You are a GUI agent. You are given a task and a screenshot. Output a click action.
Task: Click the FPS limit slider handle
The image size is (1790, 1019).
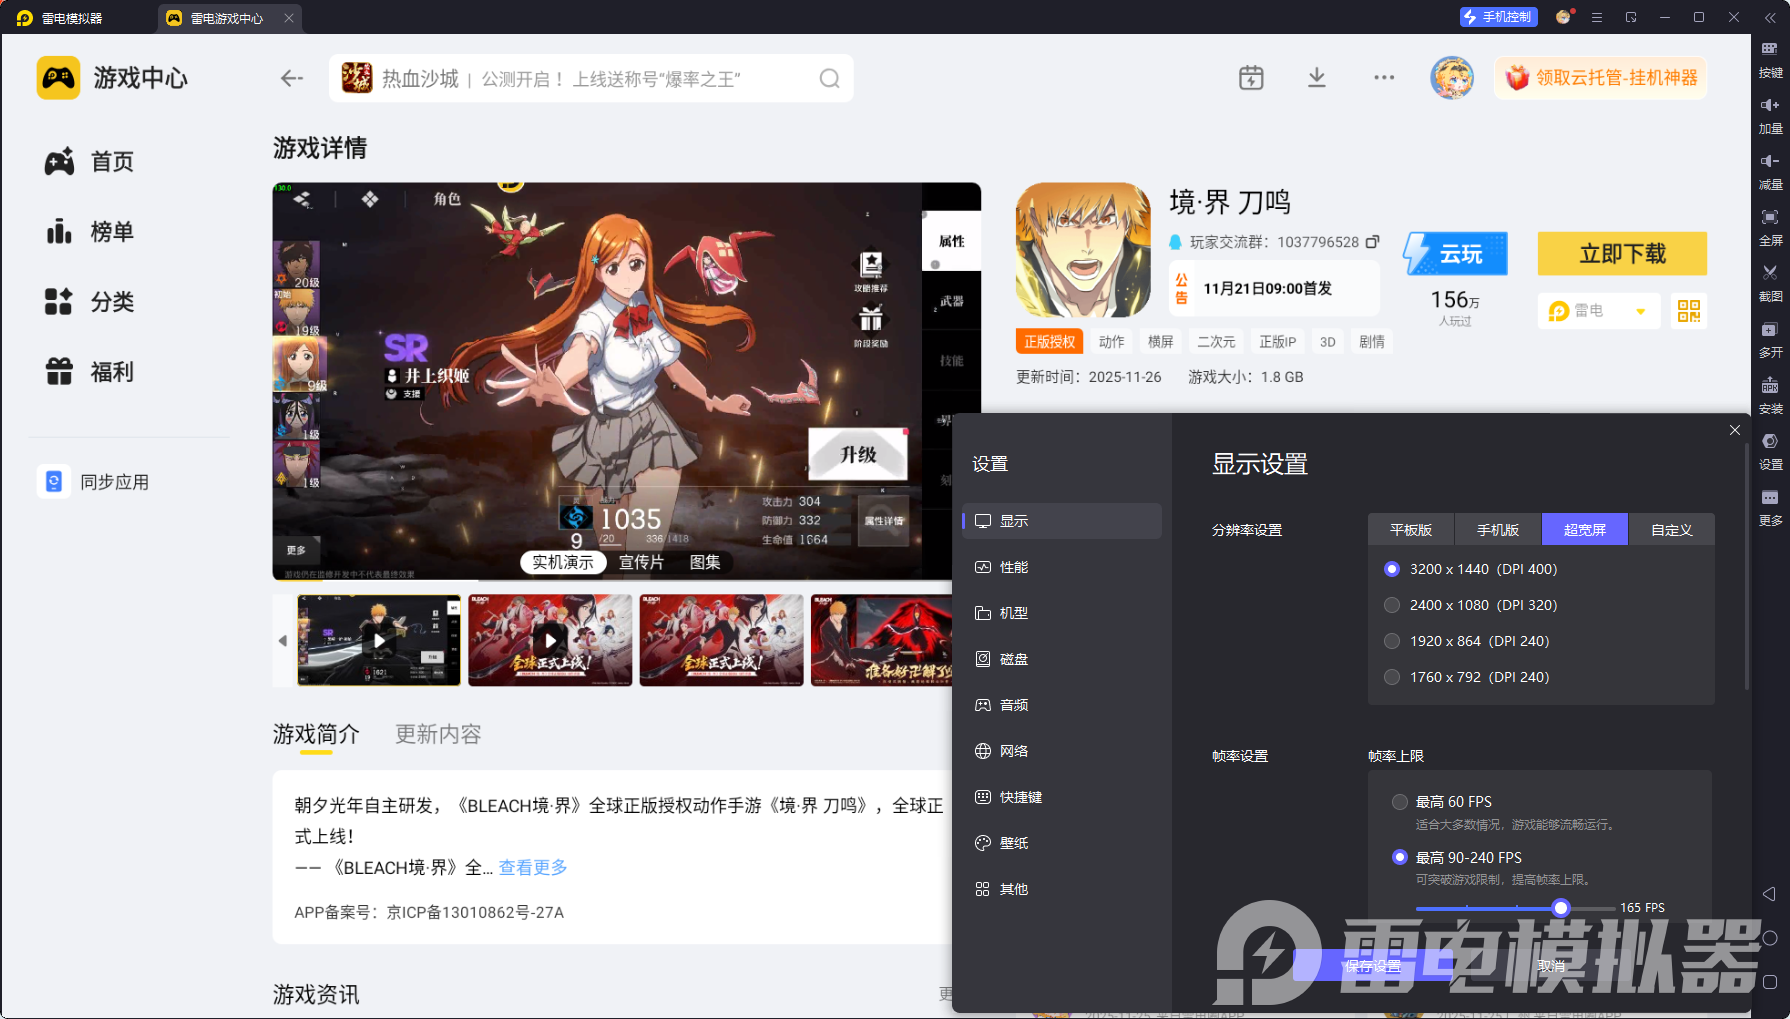(1561, 908)
